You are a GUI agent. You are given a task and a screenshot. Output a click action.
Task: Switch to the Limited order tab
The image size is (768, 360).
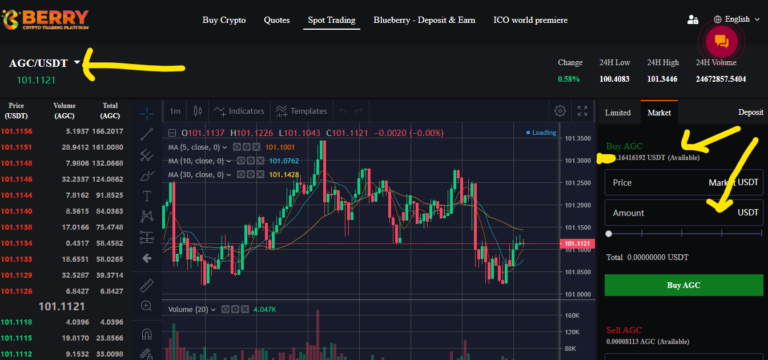[618, 113]
